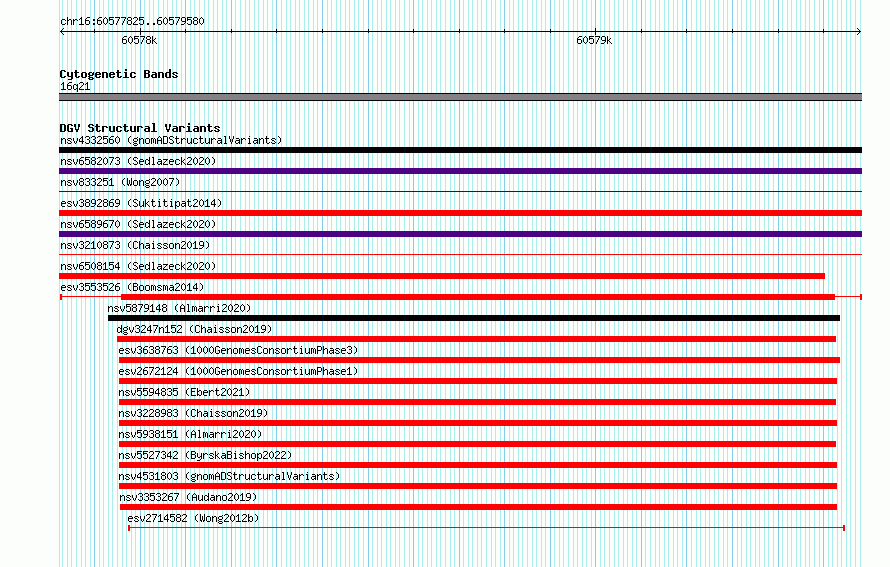Click esv2714582 (Wong2012b) label
The height and width of the screenshot is (567, 890).
(193, 518)
